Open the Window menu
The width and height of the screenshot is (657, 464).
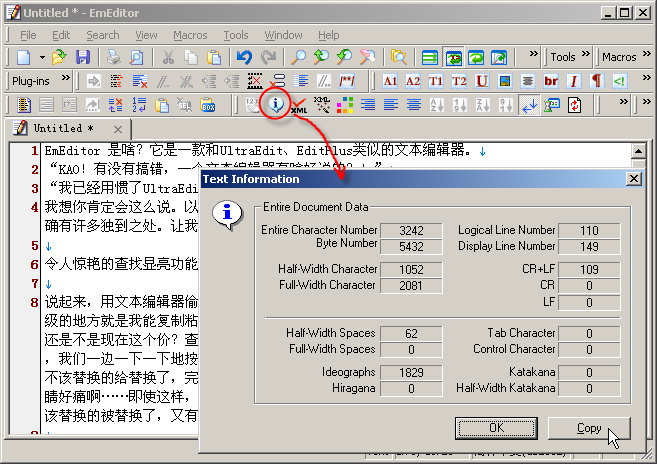283,35
